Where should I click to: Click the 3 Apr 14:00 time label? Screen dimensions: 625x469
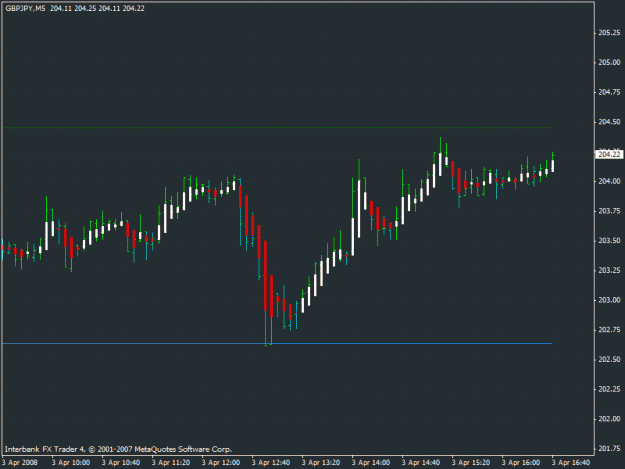point(371,463)
